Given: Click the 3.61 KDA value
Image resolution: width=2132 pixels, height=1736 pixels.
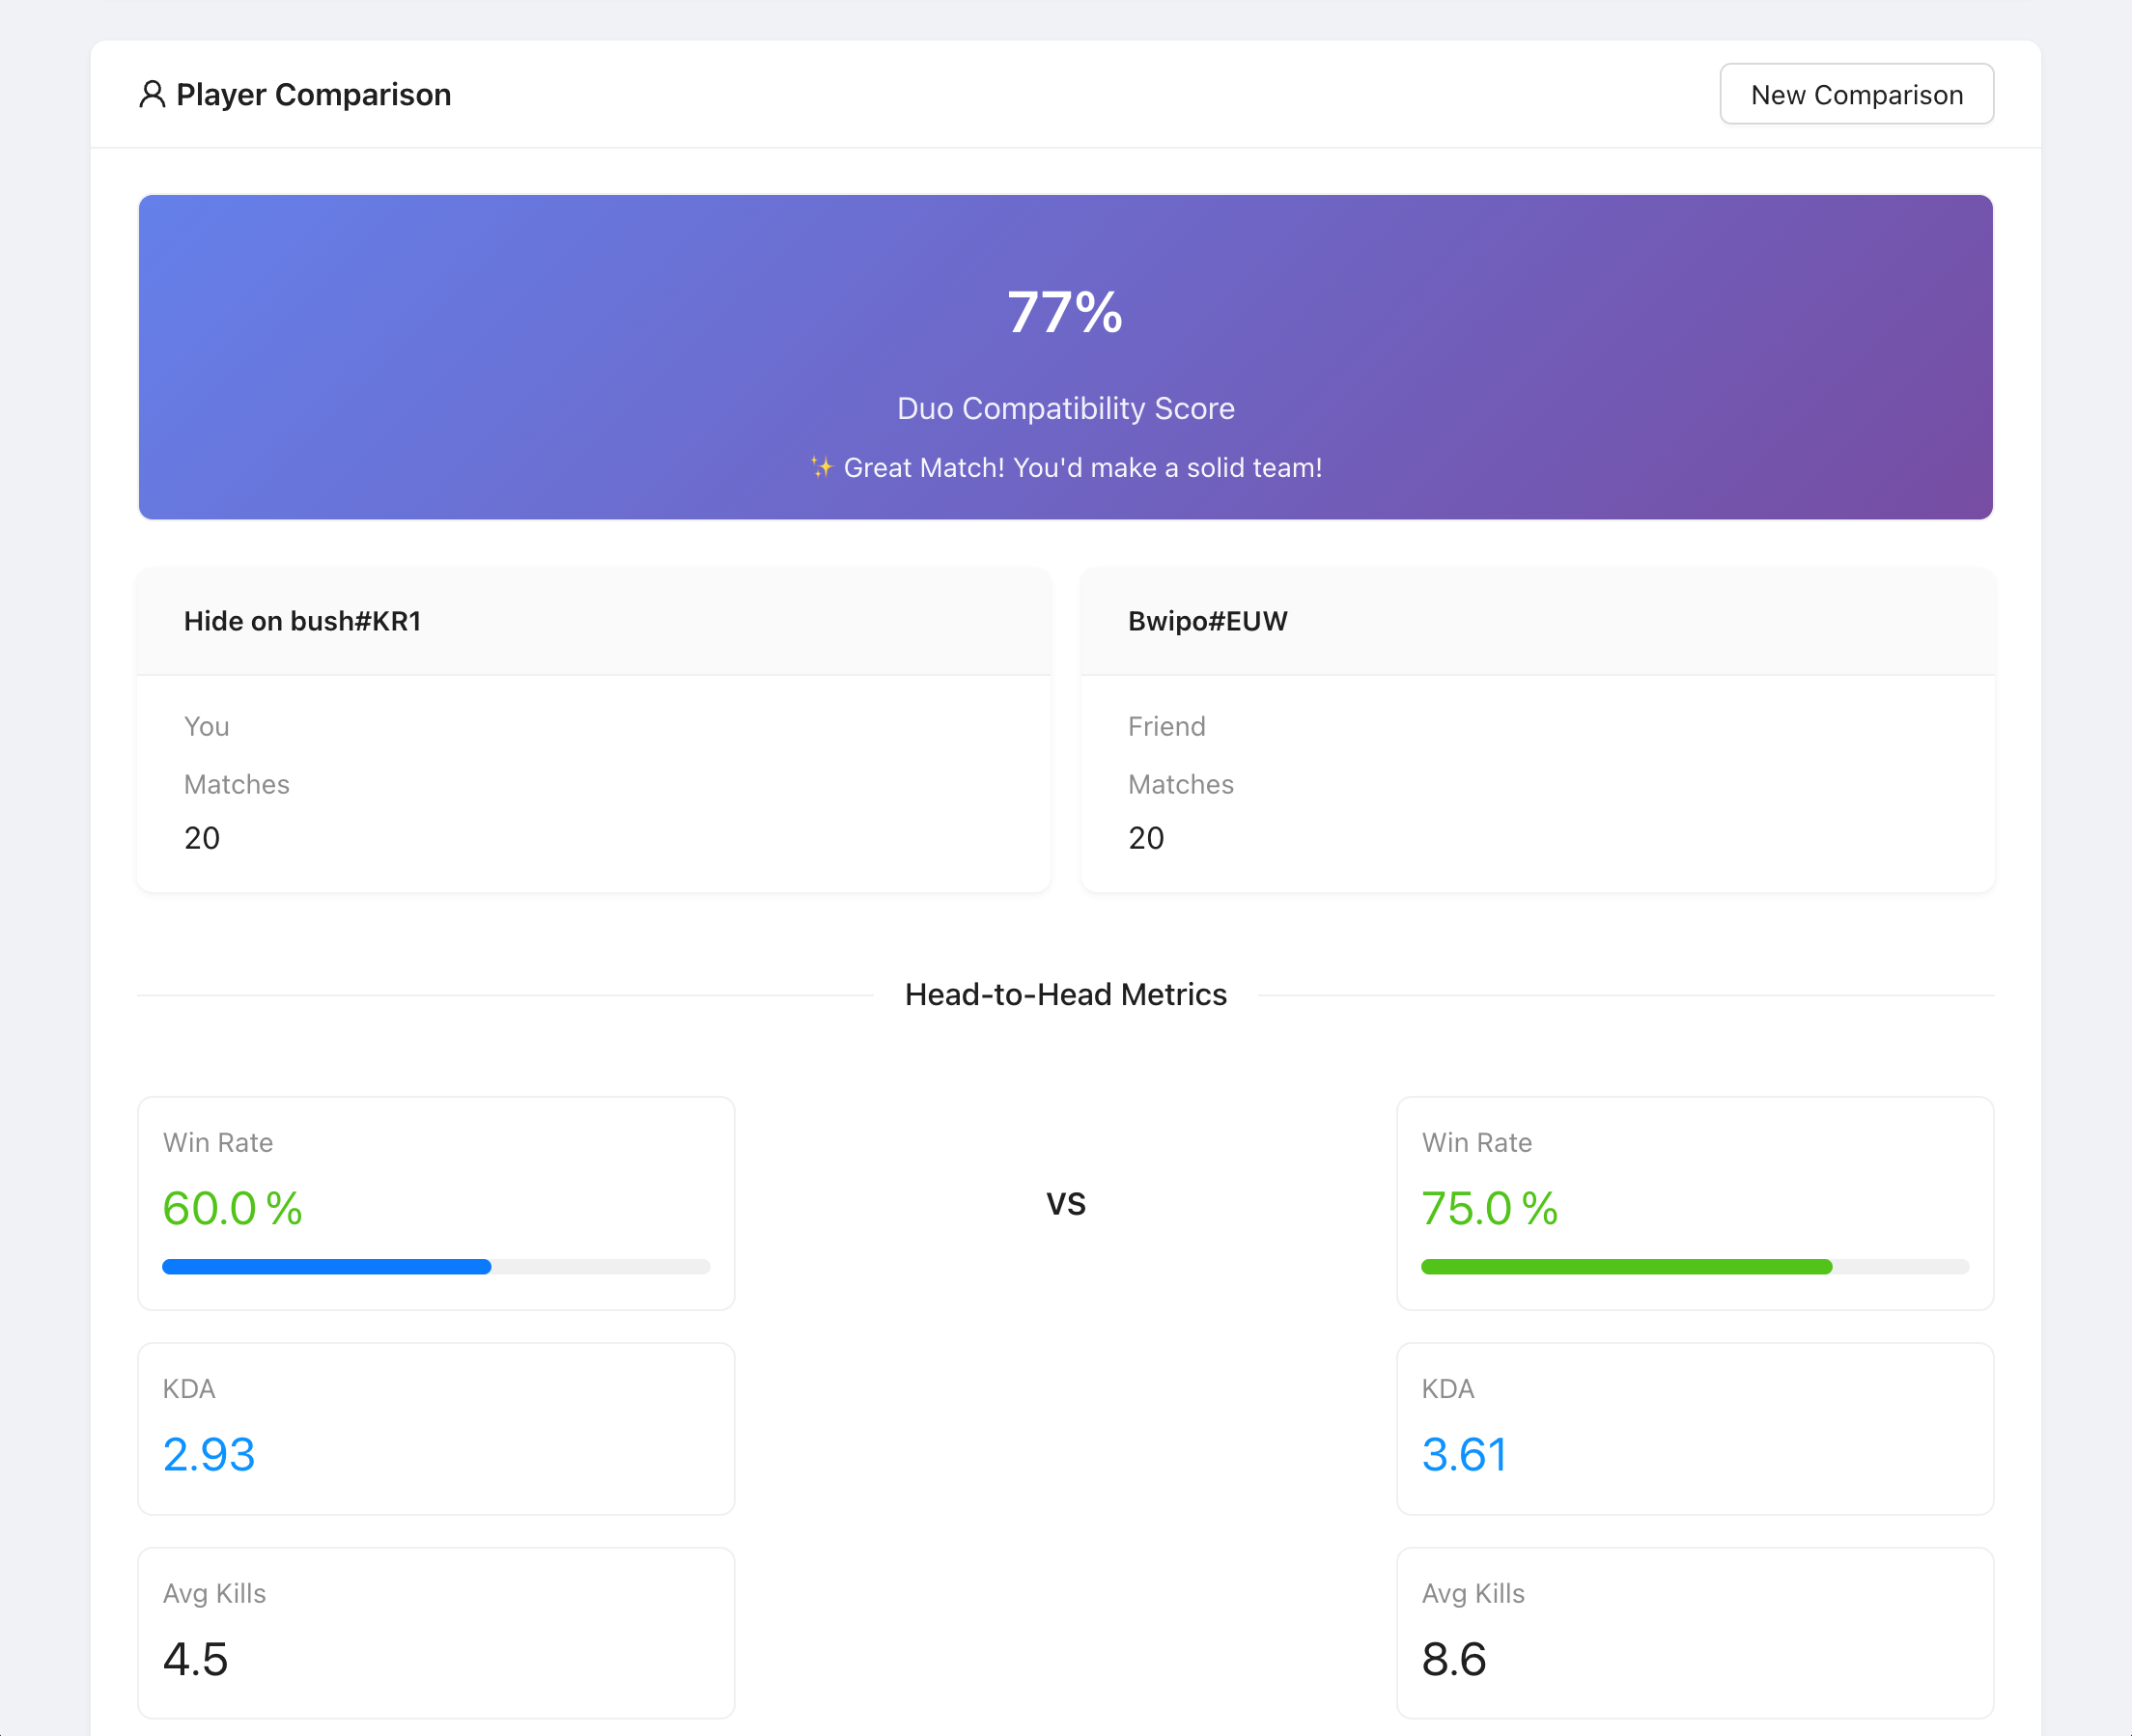Looking at the screenshot, I should tap(1464, 1454).
